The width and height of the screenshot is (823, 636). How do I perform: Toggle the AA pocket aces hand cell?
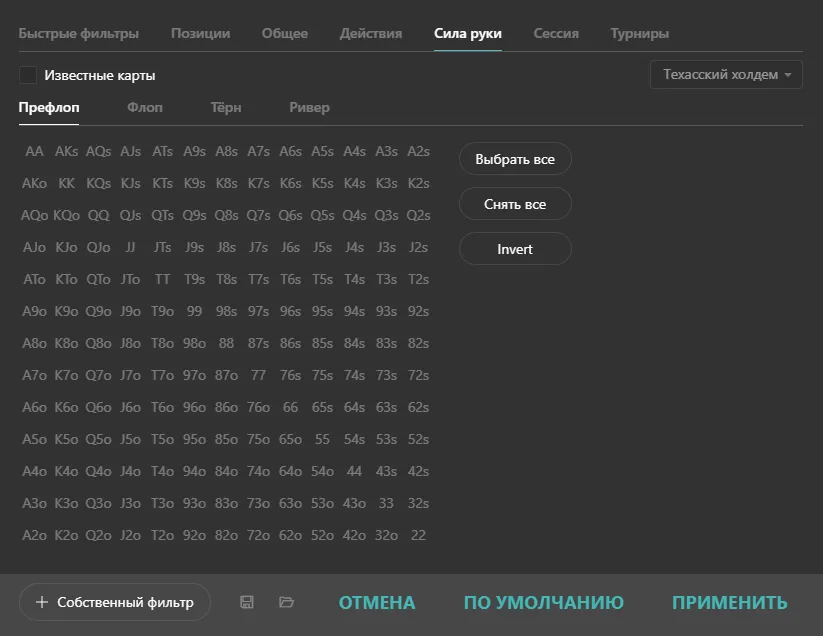[35, 151]
